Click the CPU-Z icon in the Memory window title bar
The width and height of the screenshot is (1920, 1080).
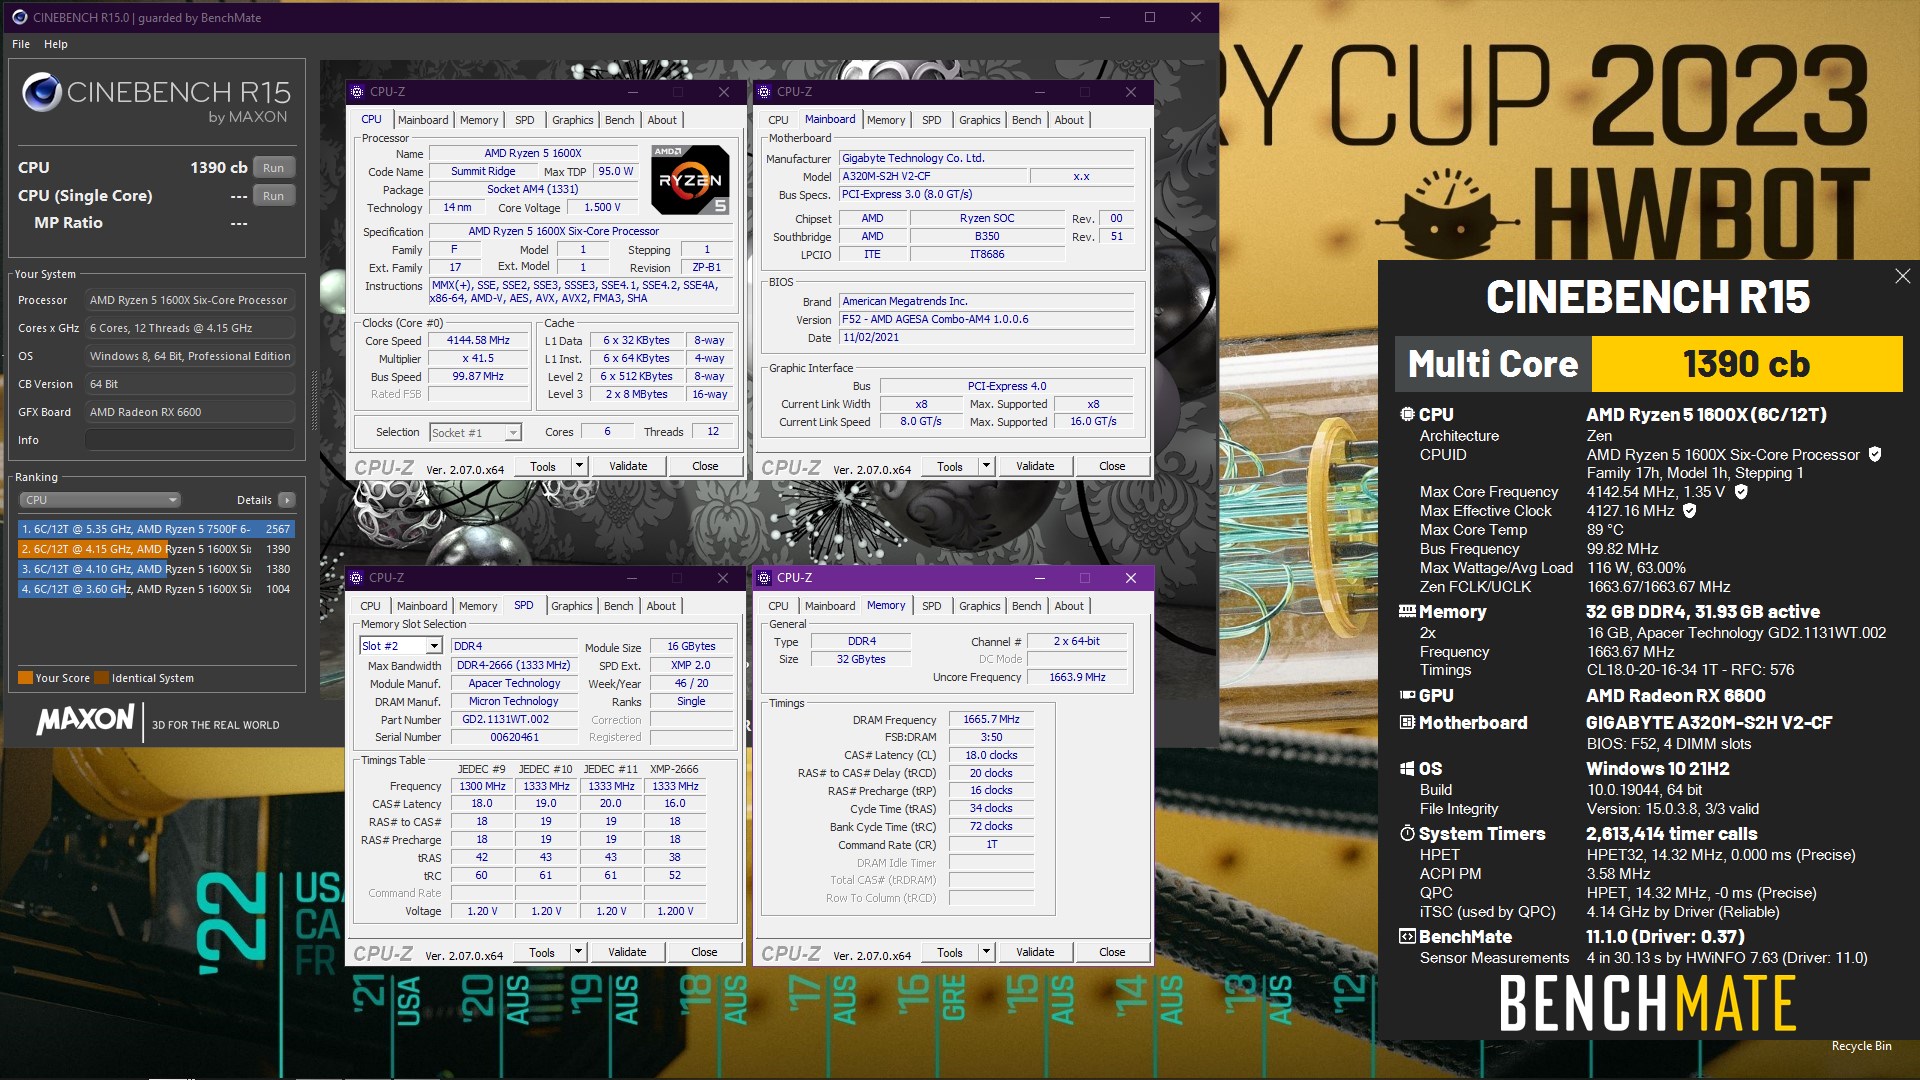765,578
